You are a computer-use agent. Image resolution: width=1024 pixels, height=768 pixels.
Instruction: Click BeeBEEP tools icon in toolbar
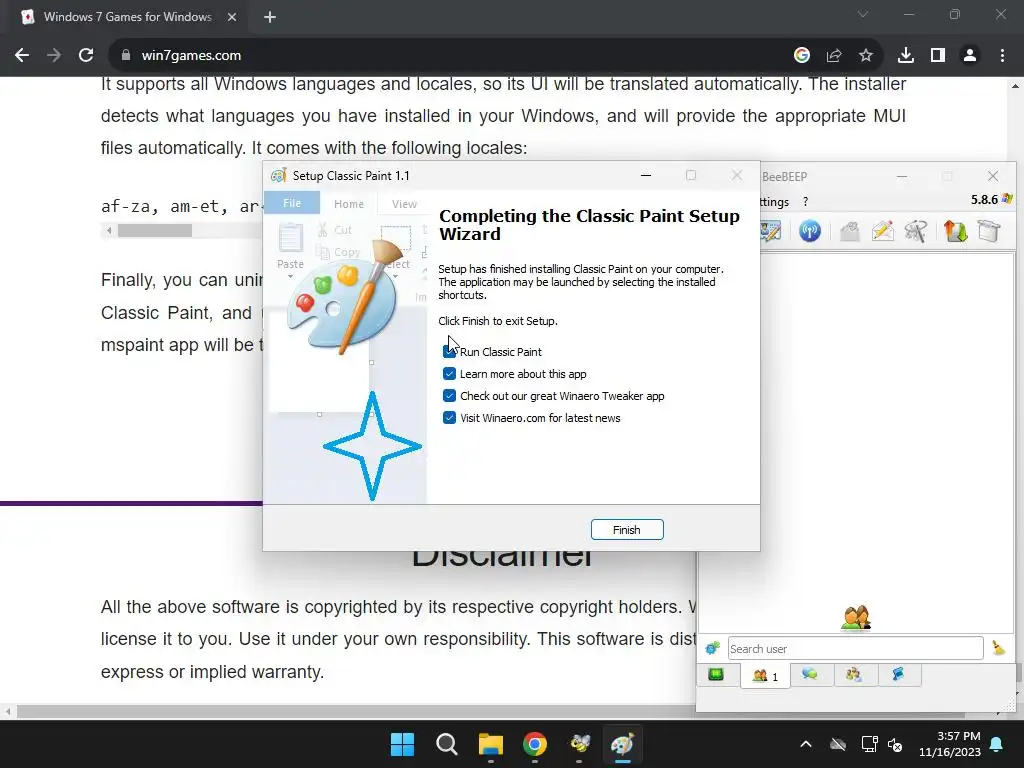coord(916,231)
